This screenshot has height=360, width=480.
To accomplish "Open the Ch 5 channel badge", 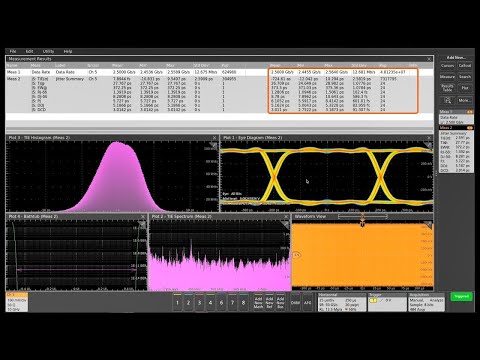I will click(x=17, y=302).
